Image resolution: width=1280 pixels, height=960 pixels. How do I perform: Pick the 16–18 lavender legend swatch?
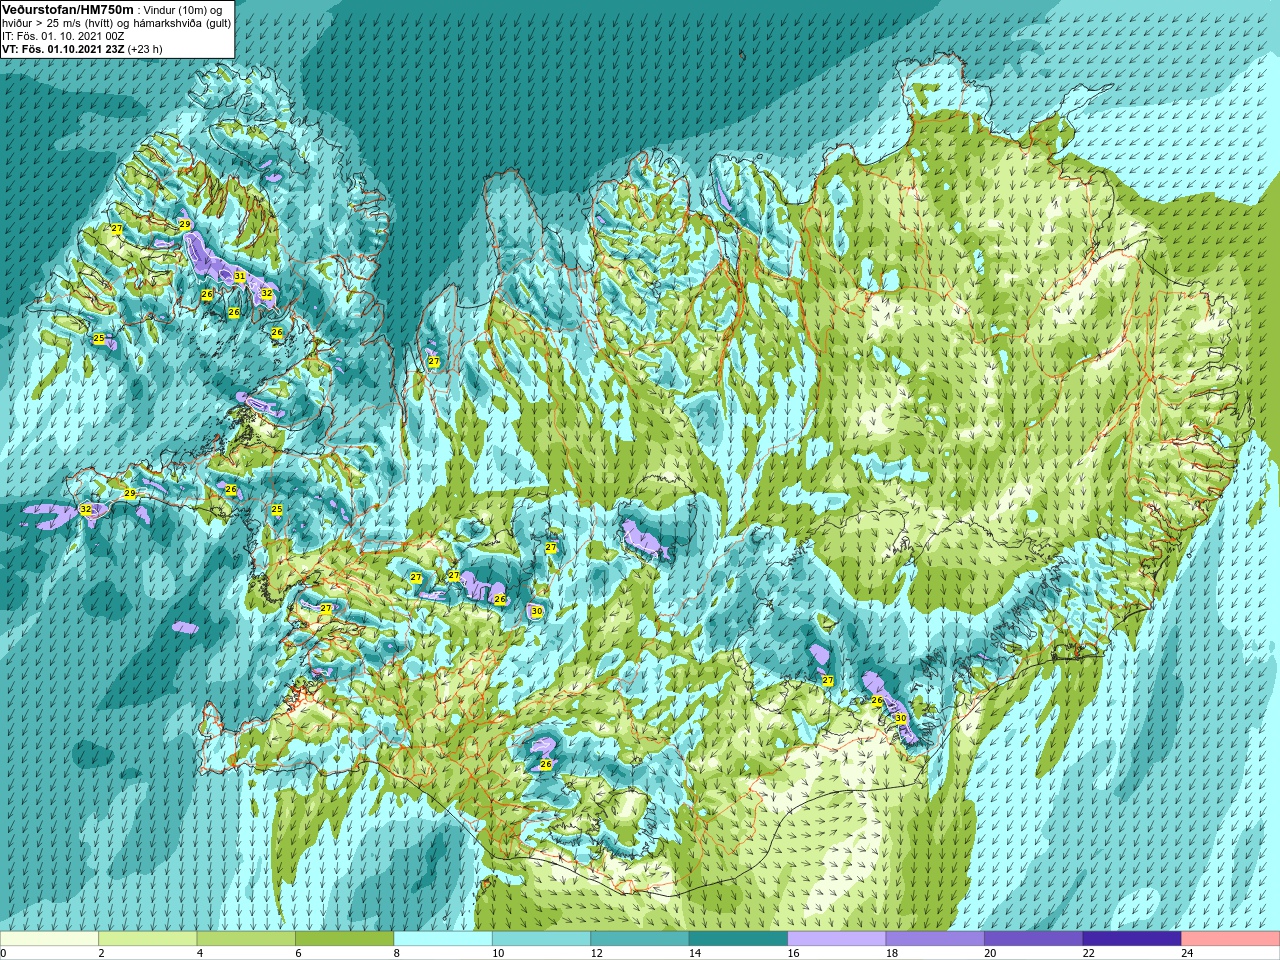click(x=837, y=939)
